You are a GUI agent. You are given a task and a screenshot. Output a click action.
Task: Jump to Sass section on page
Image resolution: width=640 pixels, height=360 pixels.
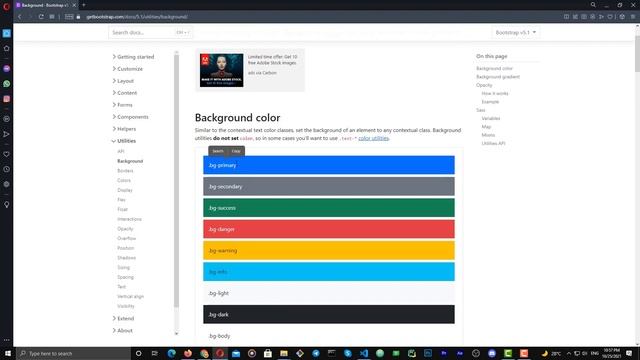pyautogui.click(x=481, y=110)
